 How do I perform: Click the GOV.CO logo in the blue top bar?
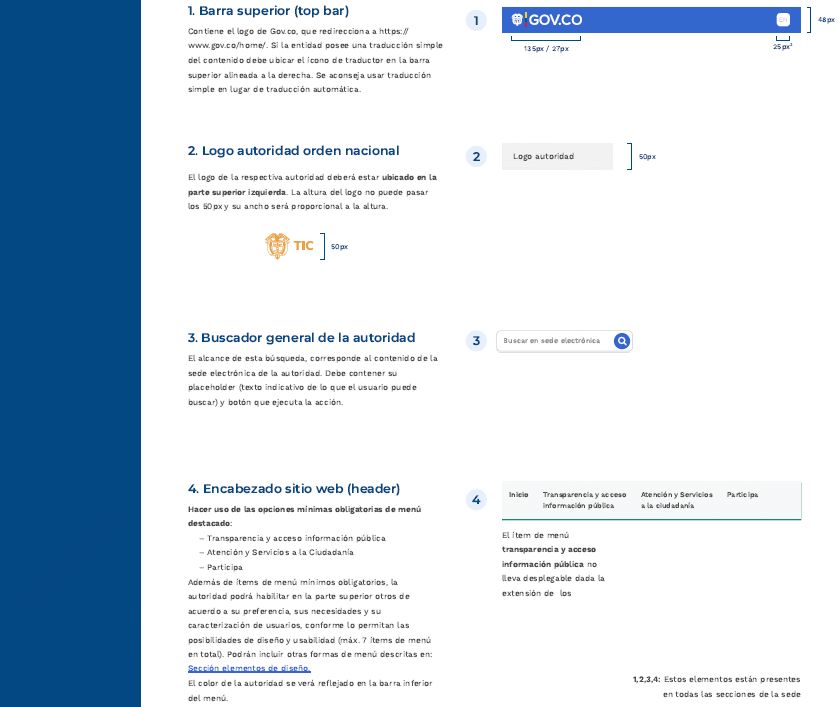tap(546, 20)
